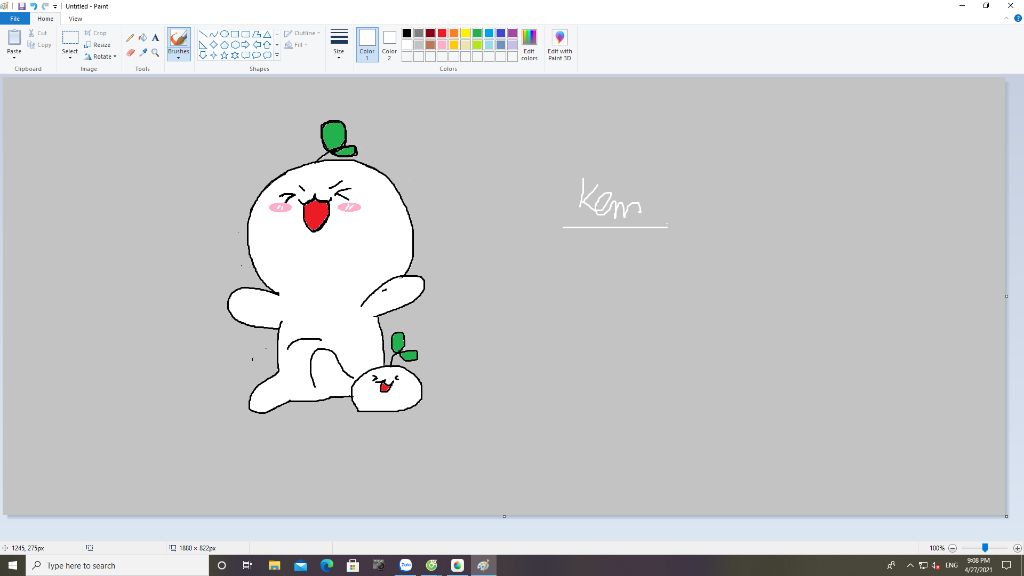Choose the Curve shape
This screenshot has width=1024, height=576.
pos(214,34)
